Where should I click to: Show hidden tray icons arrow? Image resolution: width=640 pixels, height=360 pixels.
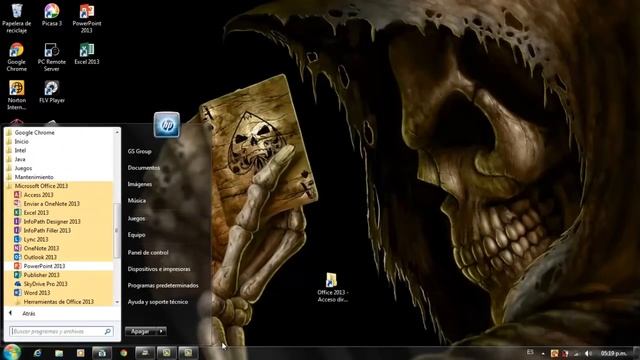click(x=543, y=353)
